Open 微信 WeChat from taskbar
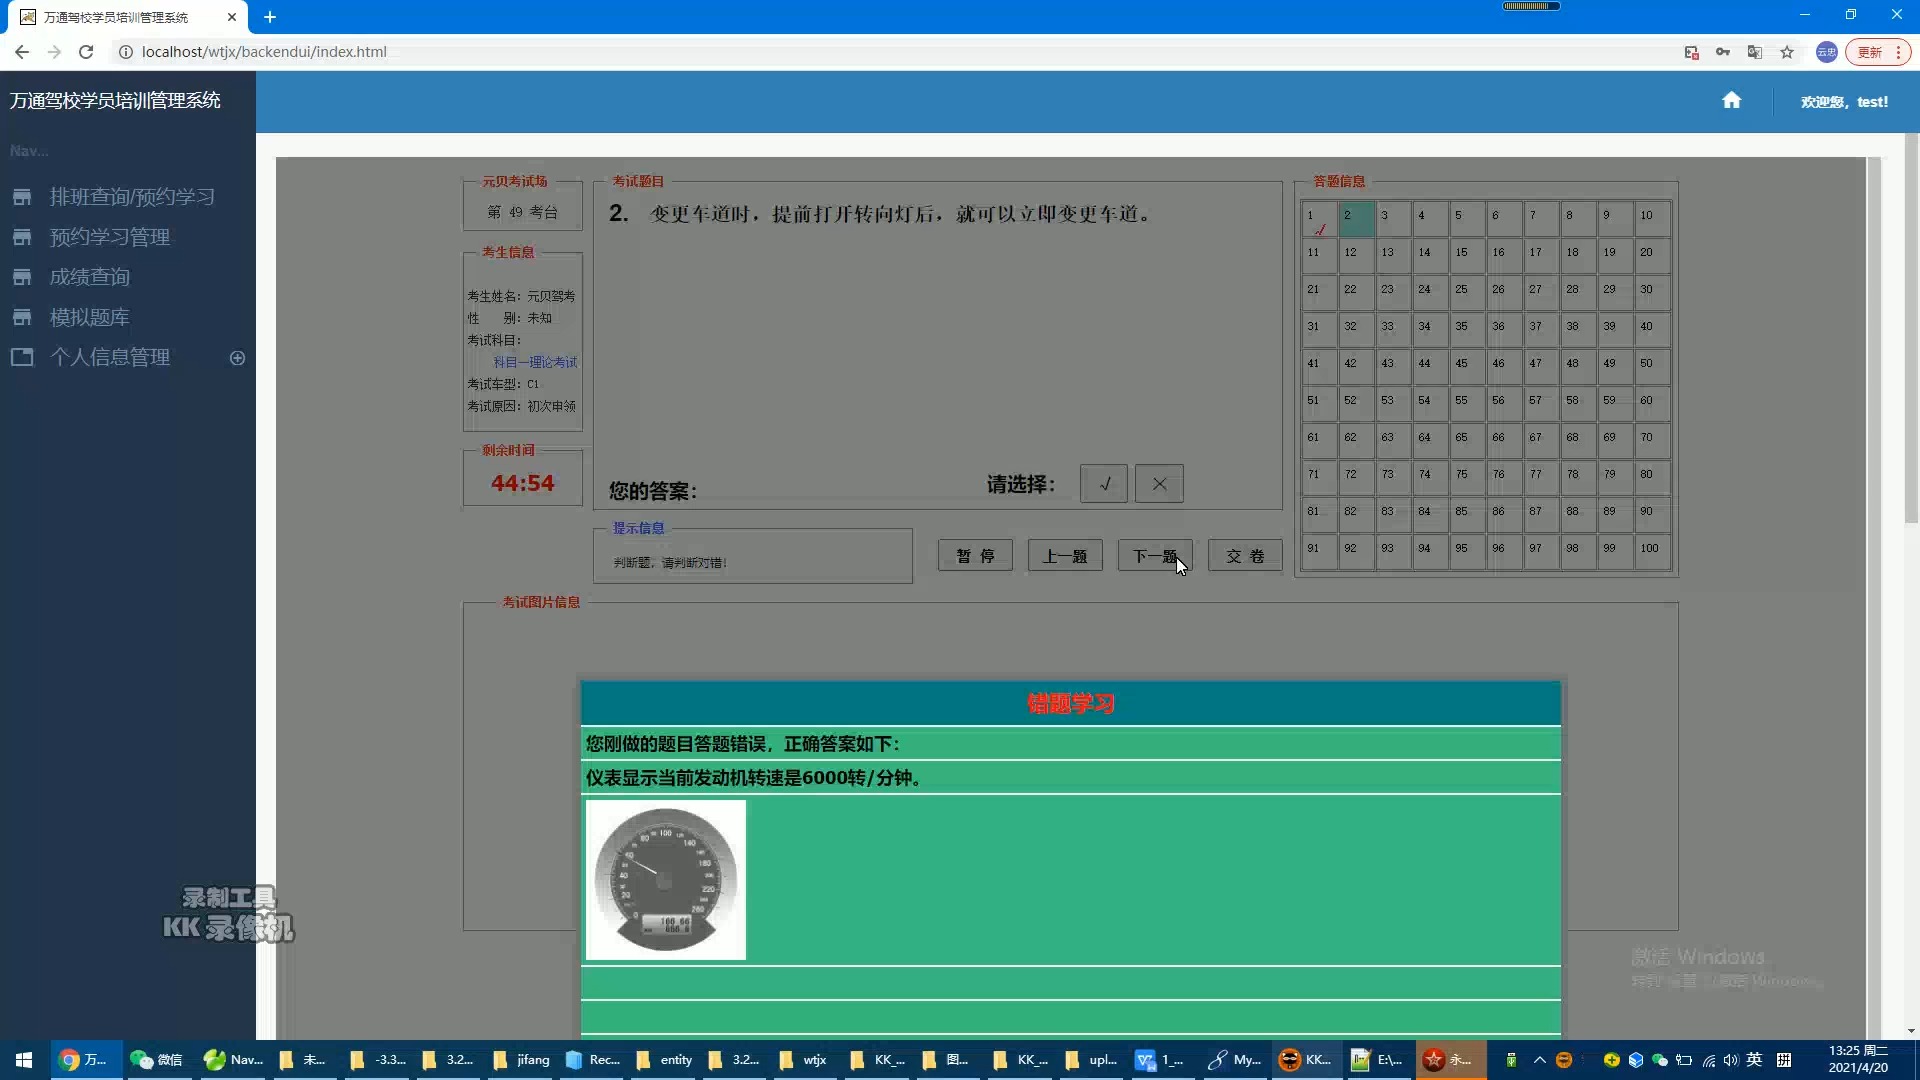The image size is (1920, 1080). coord(157,1060)
